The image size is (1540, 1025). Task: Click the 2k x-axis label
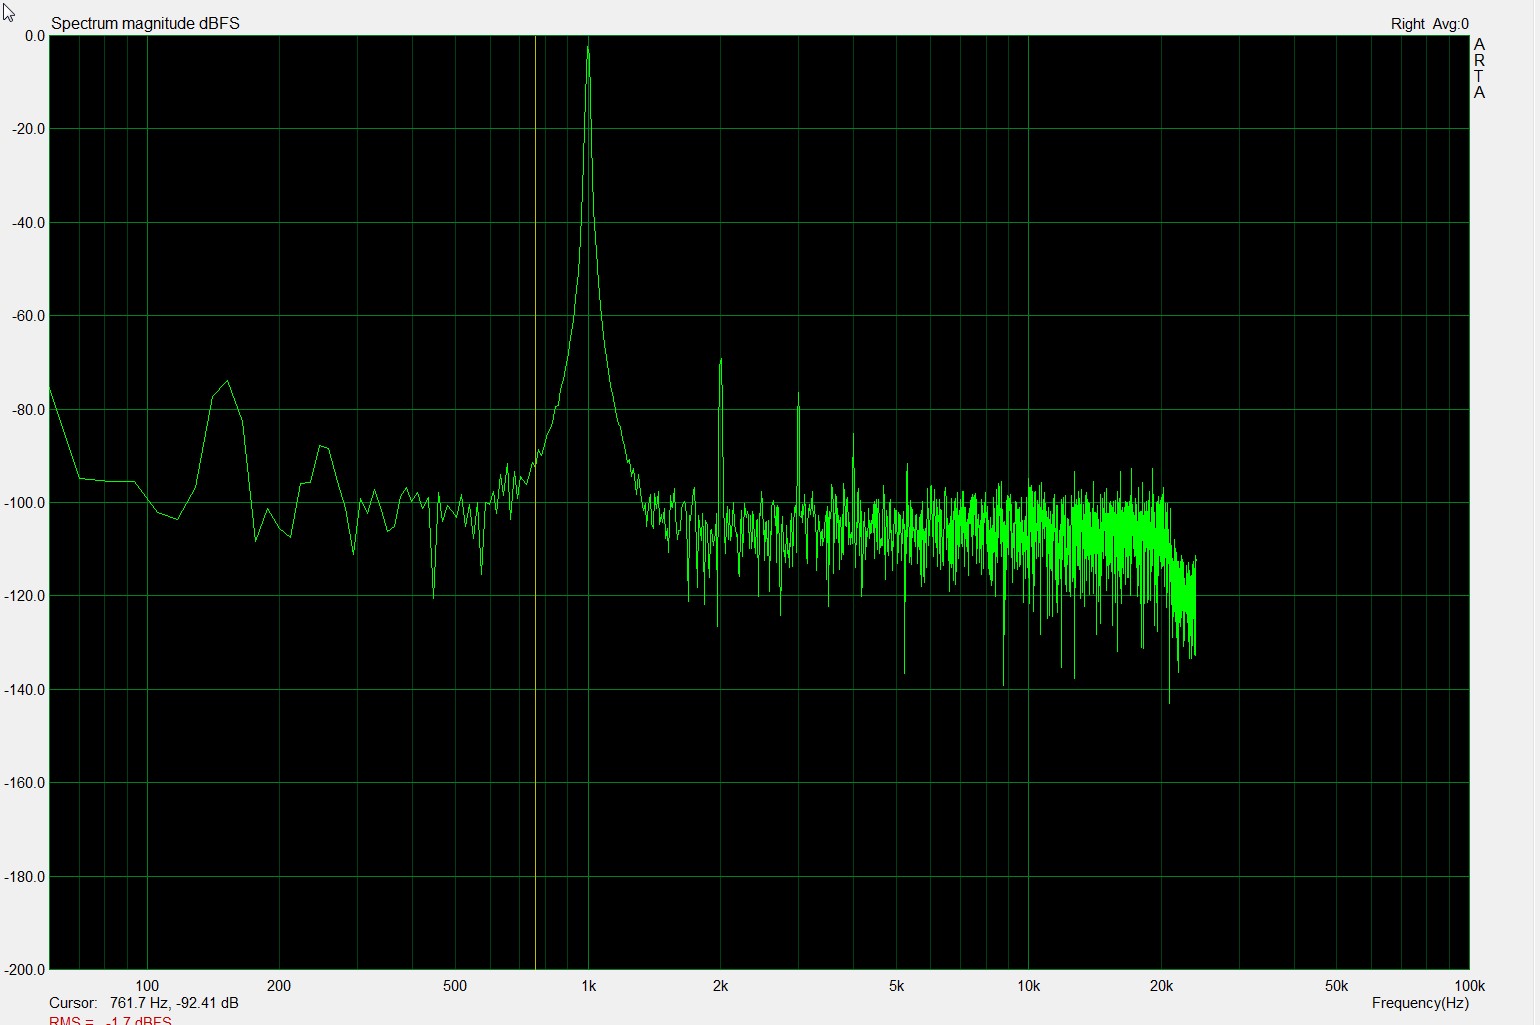coord(720,985)
